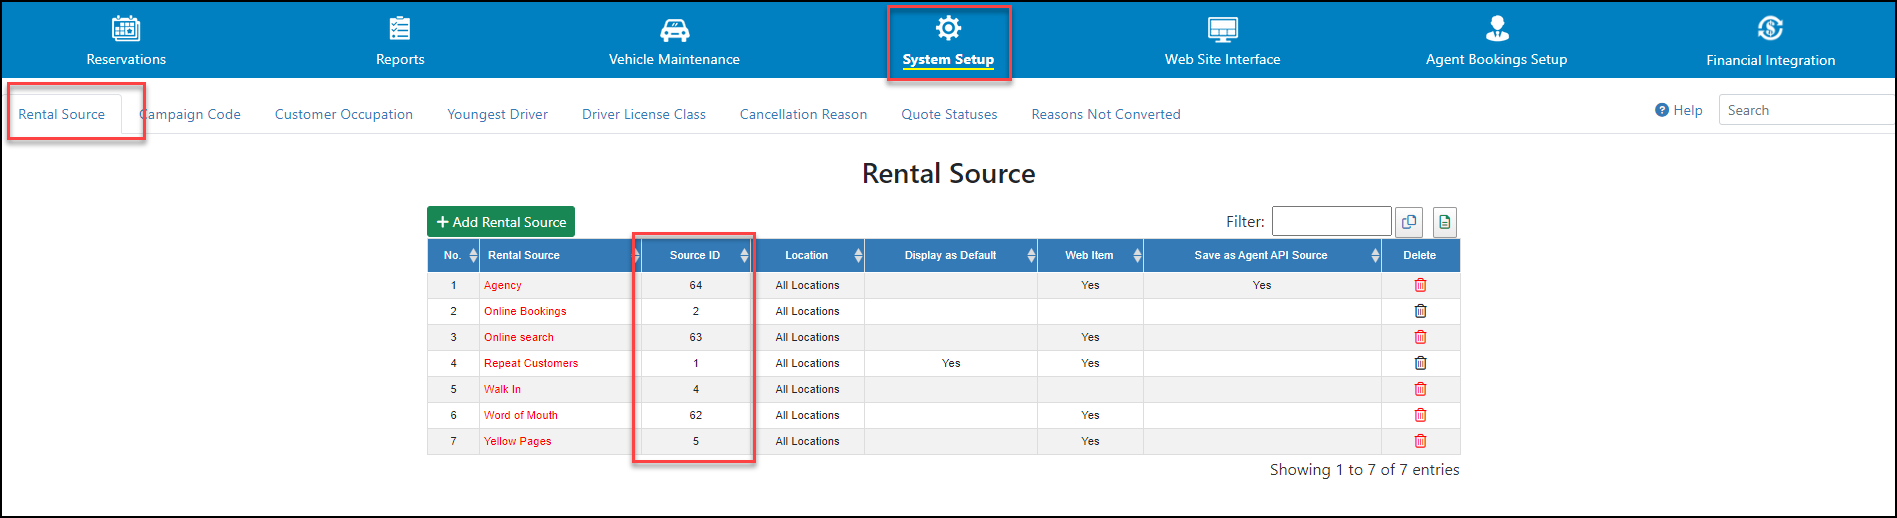Delete the Word of Mouth rental source
The image size is (1897, 518).
coord(1420,415)
